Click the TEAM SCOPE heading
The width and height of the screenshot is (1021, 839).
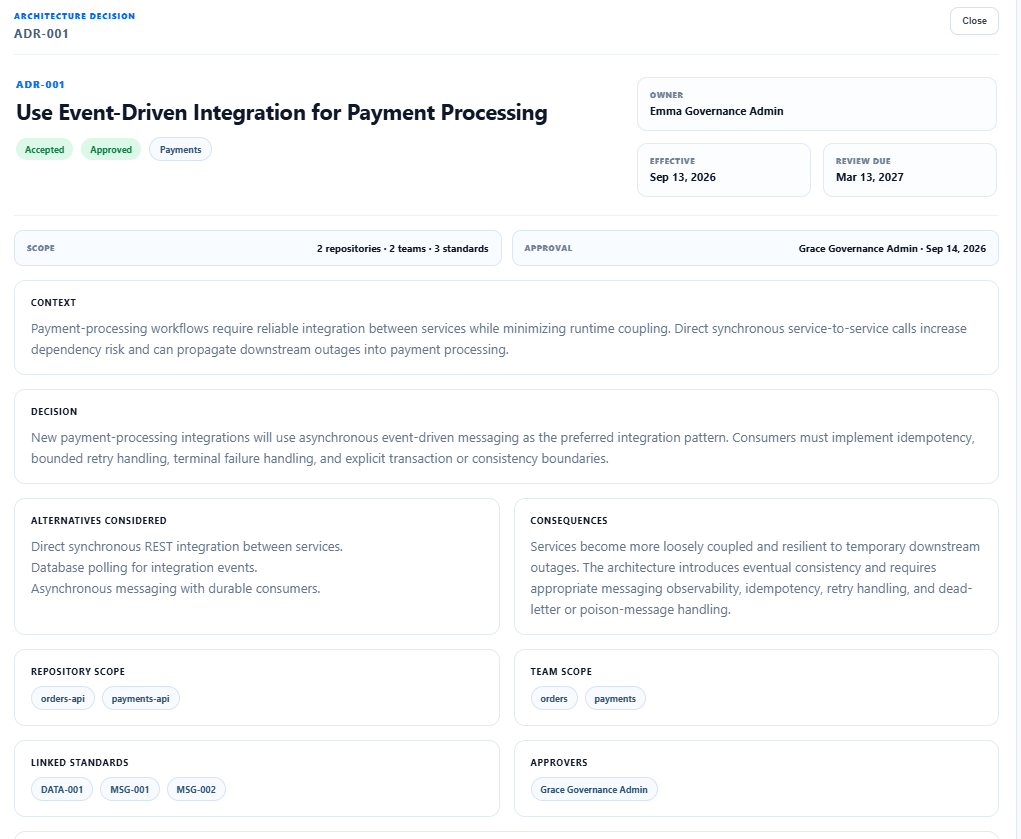(561, 672)
